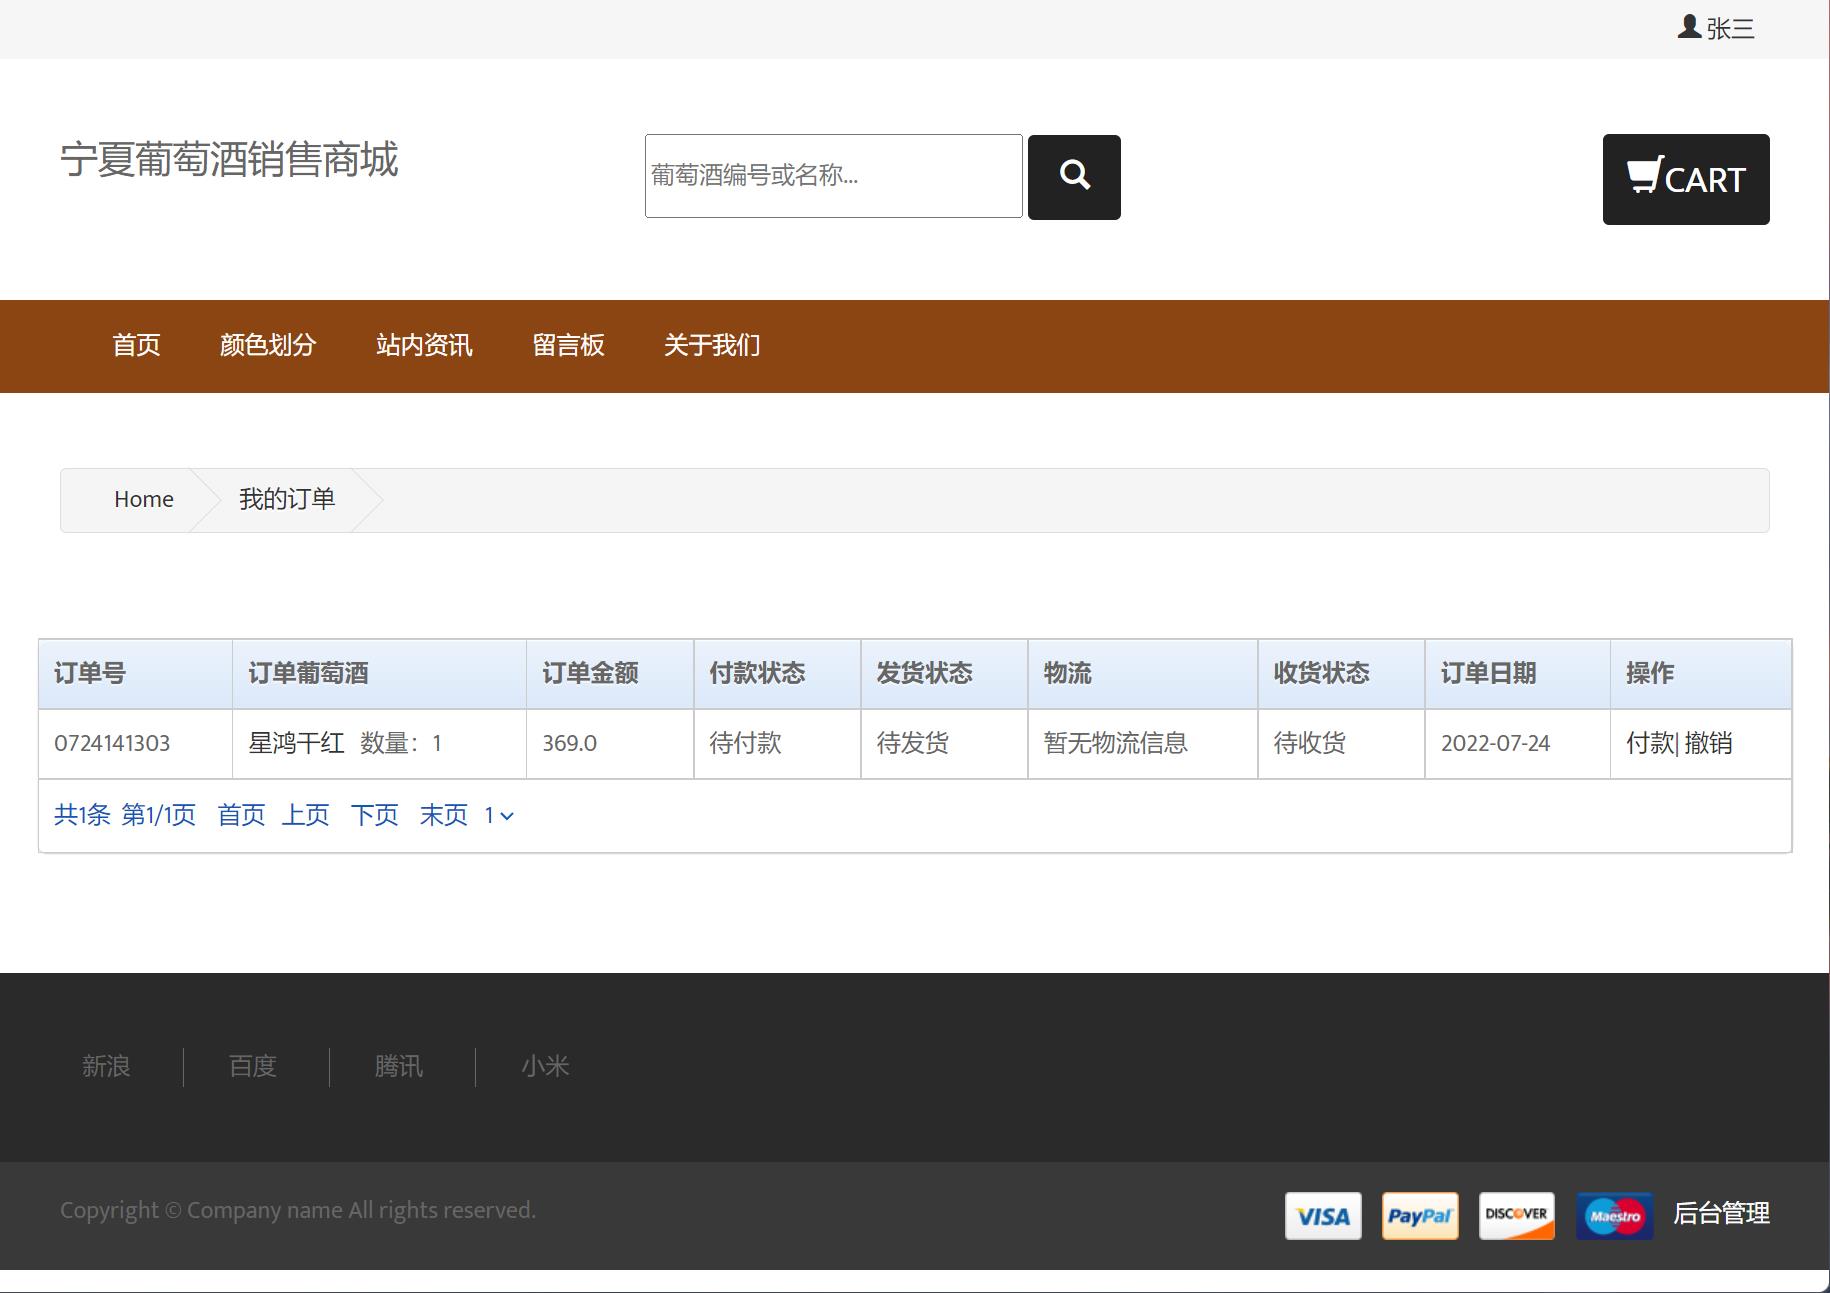1830x1293 pixels.
Task: Click the wine search input field
Action: coord(833,176)
